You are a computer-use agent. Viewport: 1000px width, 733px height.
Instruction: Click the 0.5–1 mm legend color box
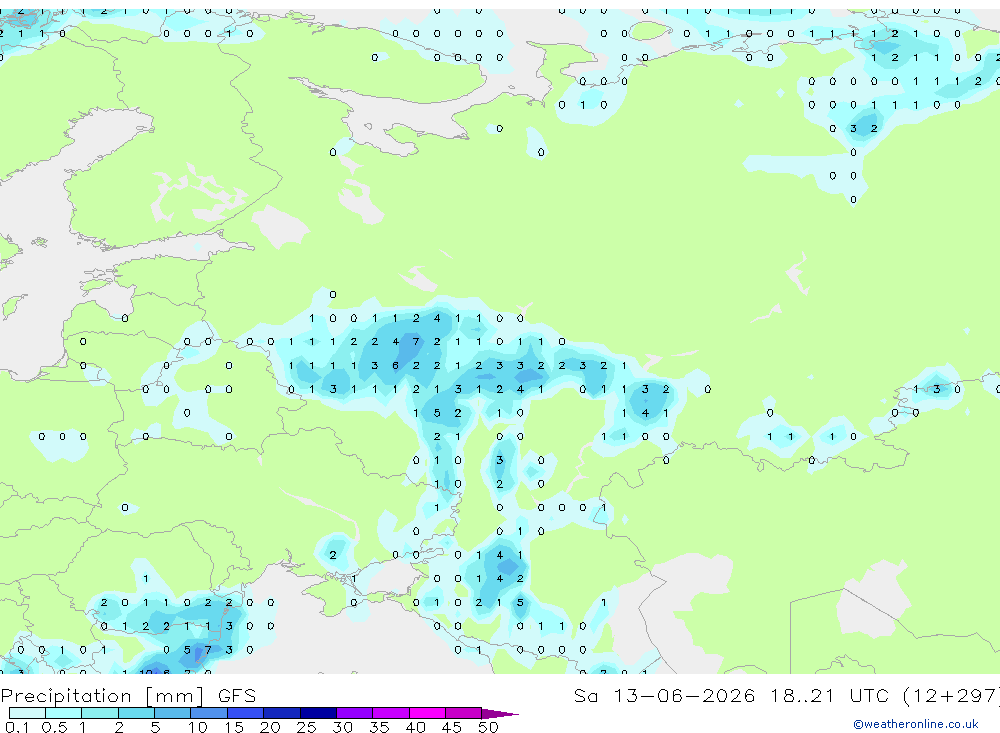64,713
